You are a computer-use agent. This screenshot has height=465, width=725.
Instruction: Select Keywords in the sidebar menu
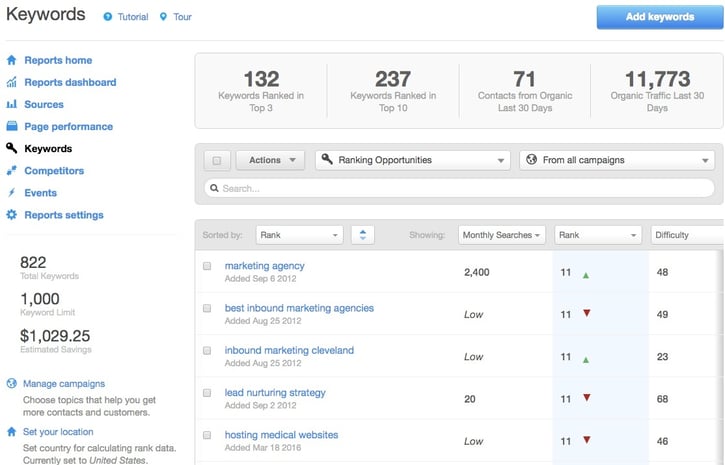(48, 148)
